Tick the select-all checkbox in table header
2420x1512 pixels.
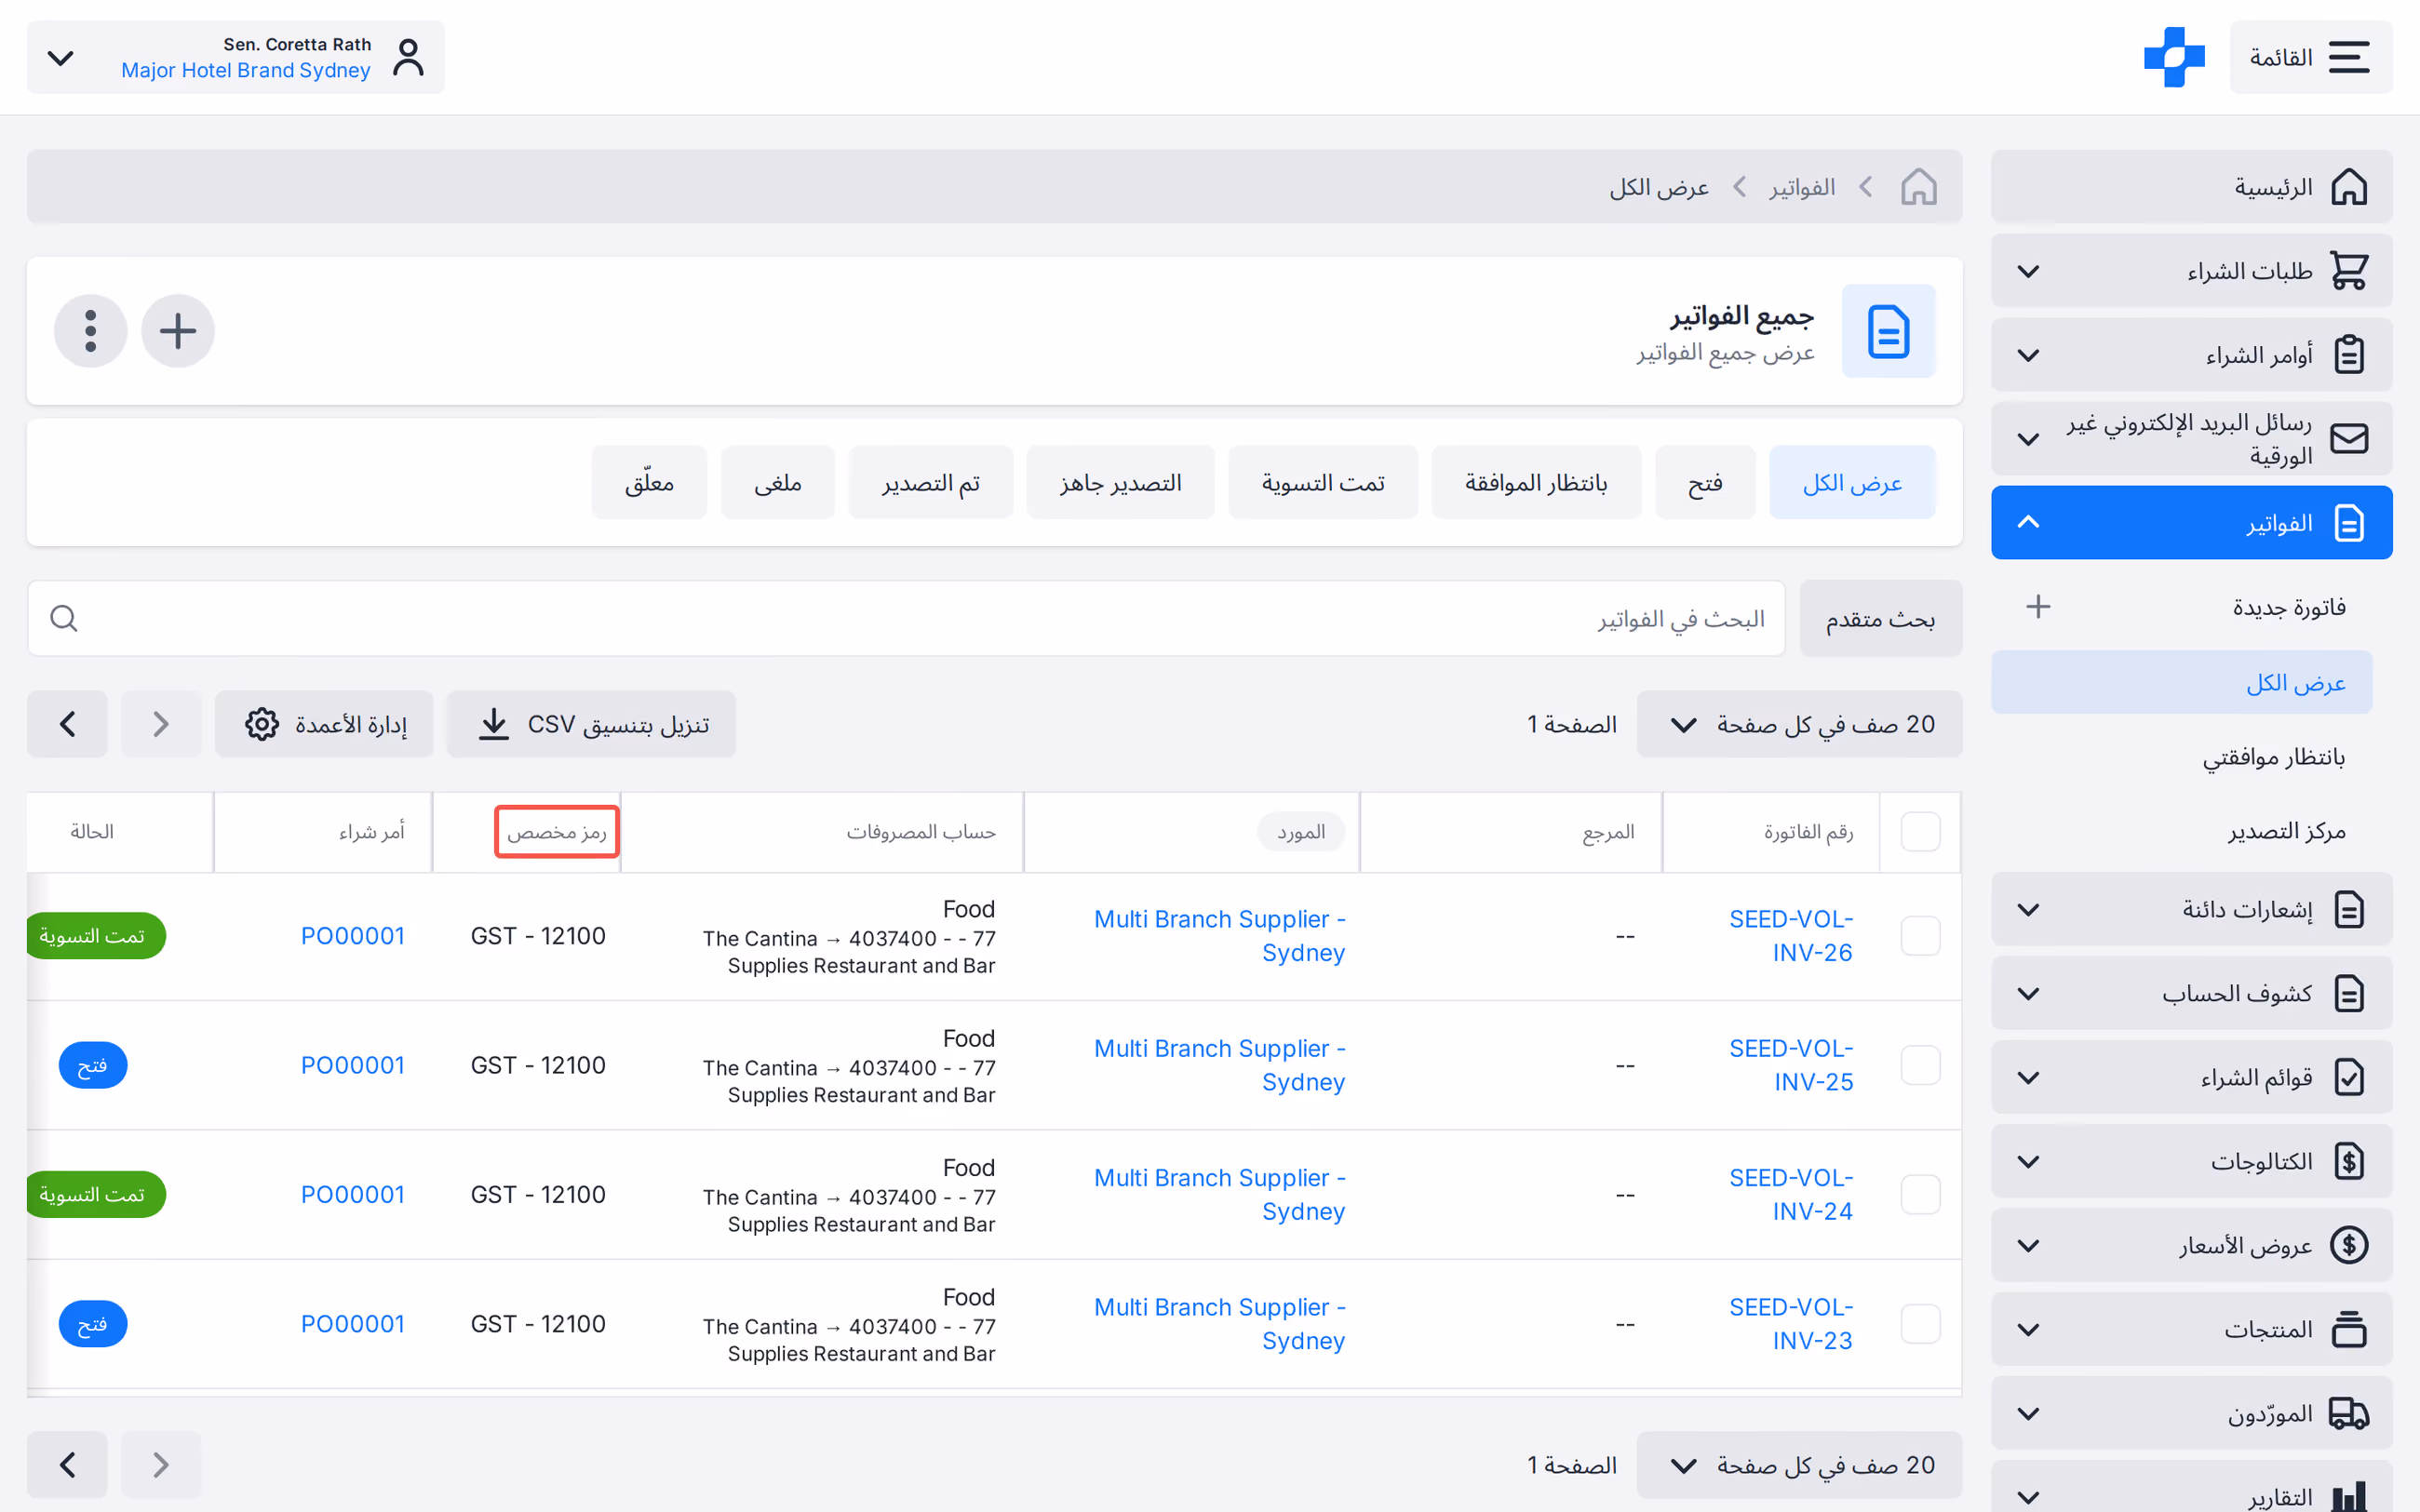tap(1920, 832)
